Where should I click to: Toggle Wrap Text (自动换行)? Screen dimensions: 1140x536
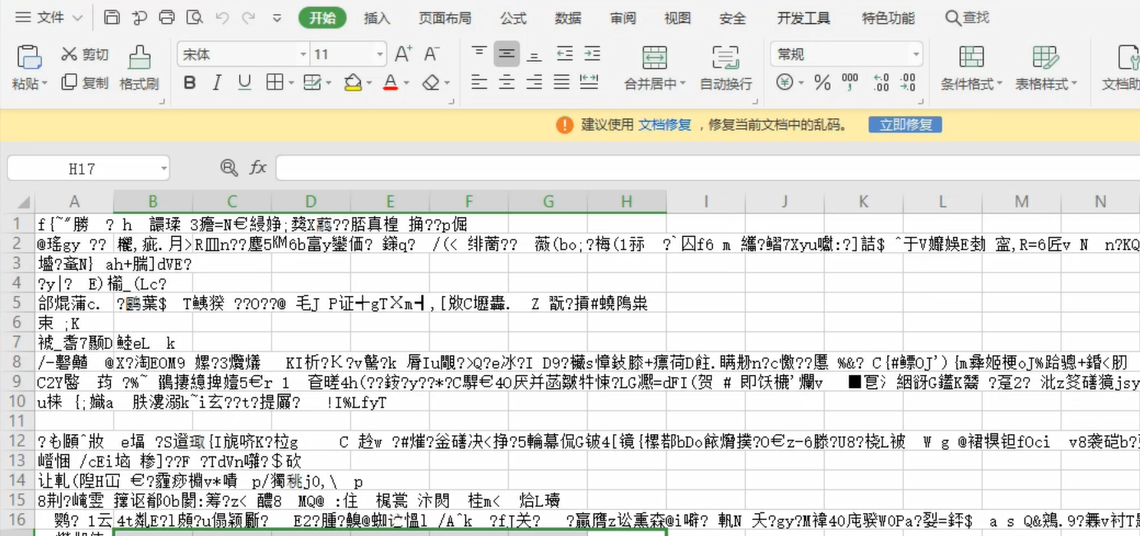(x=725, y=57)
